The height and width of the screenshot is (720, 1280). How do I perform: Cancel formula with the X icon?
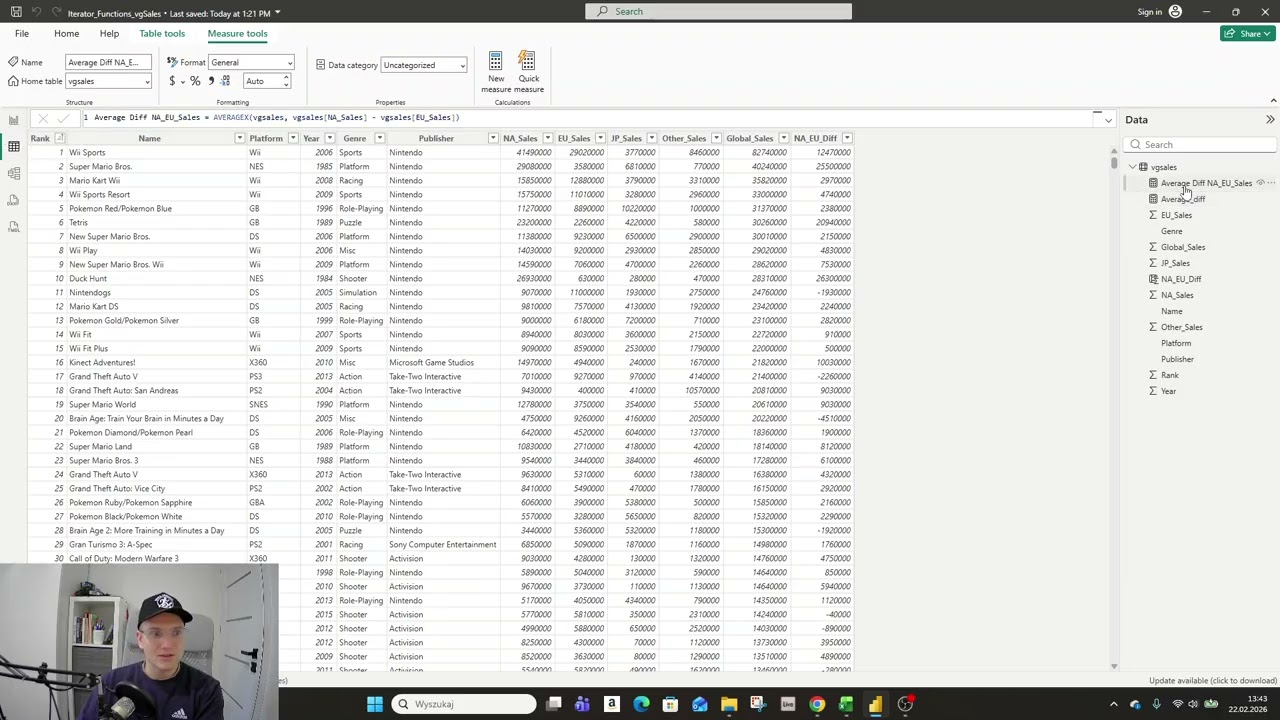click(43, 118)
